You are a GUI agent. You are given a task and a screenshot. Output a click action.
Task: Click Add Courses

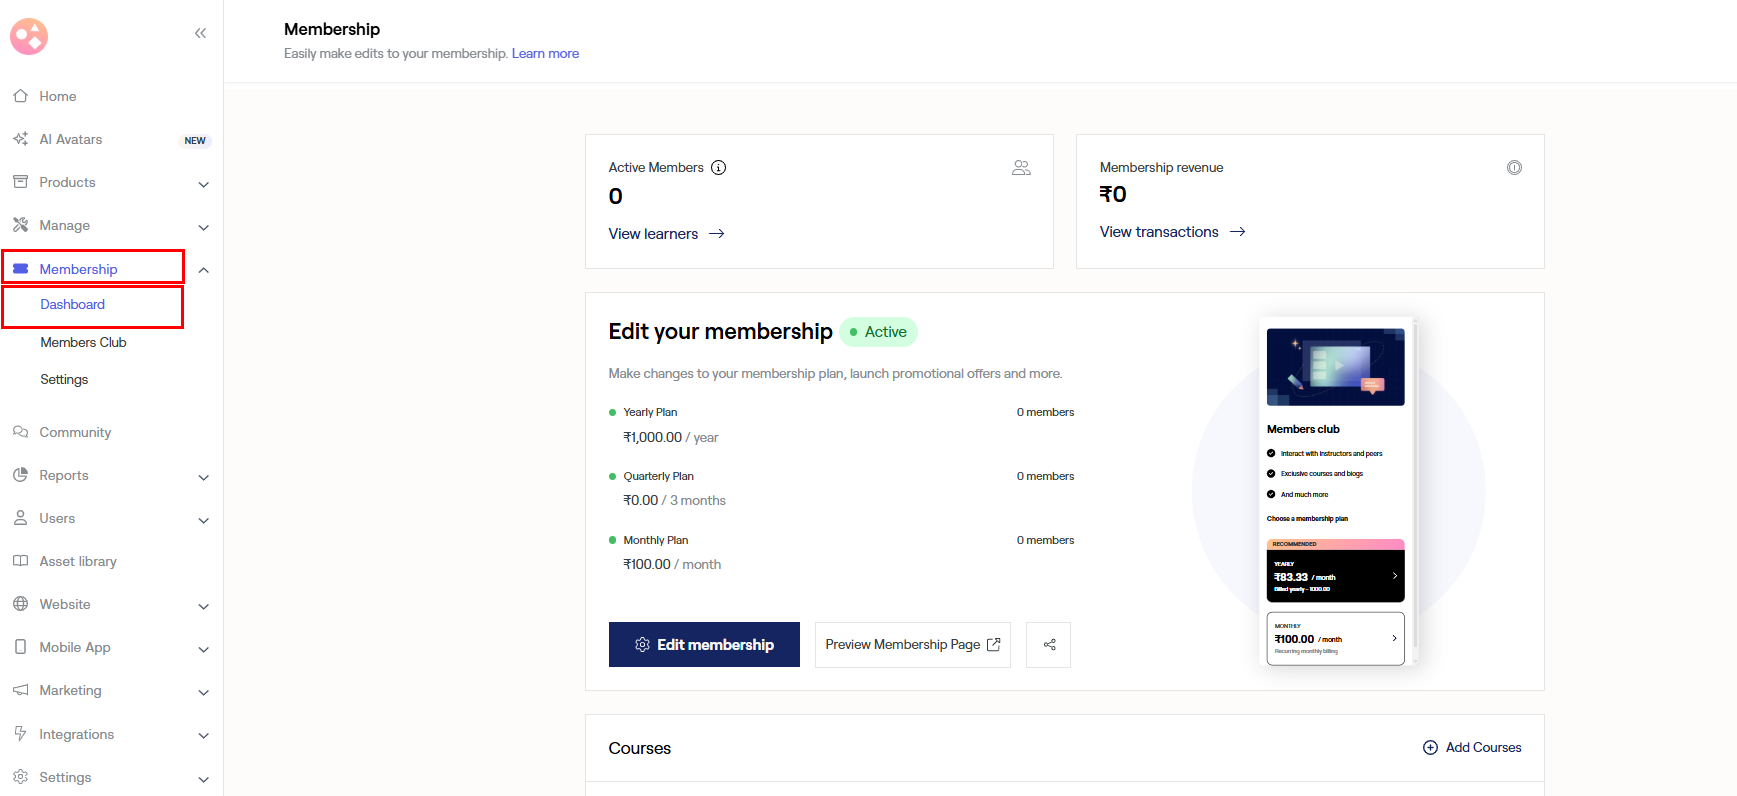[1472, 748]
